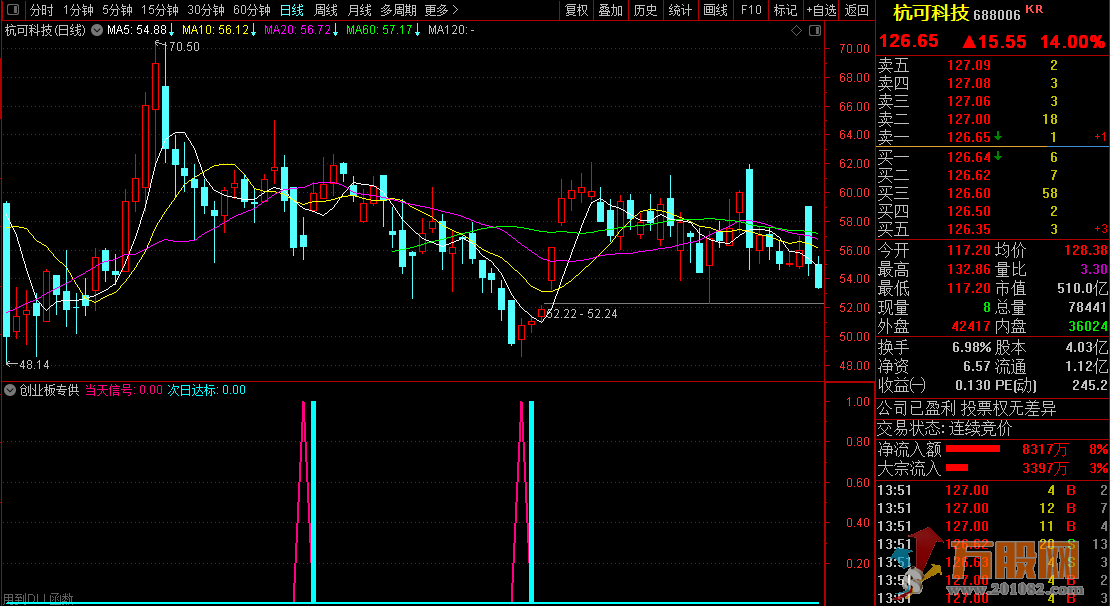The width and height of the screenshot is (1110, 606).
Task: Expand the 更多 more periods menu
Action: pos(442,10)
